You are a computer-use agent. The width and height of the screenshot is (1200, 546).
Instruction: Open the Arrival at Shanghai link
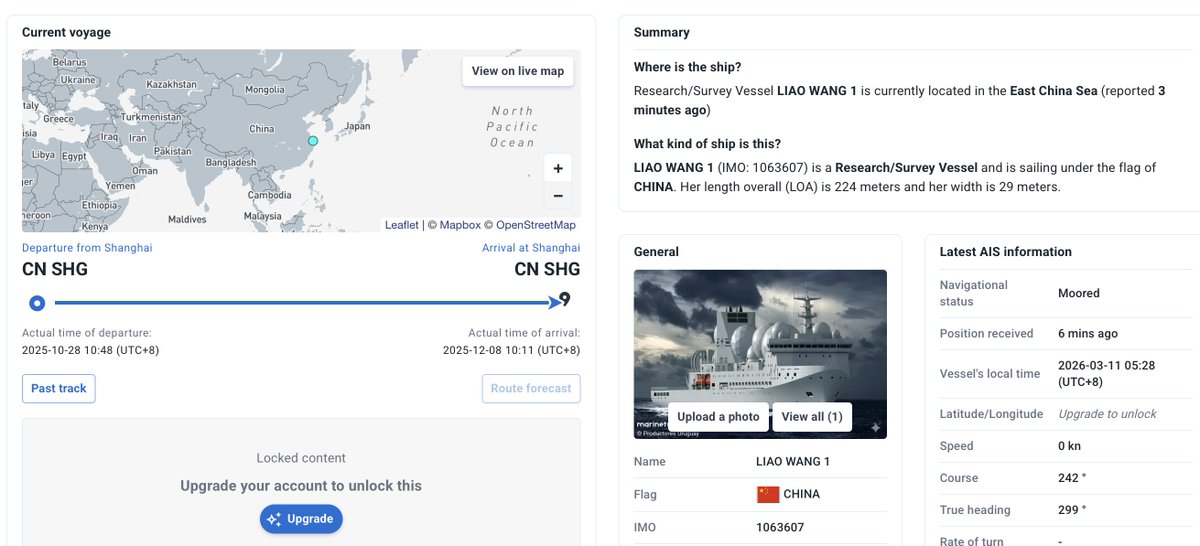point(531,248)
